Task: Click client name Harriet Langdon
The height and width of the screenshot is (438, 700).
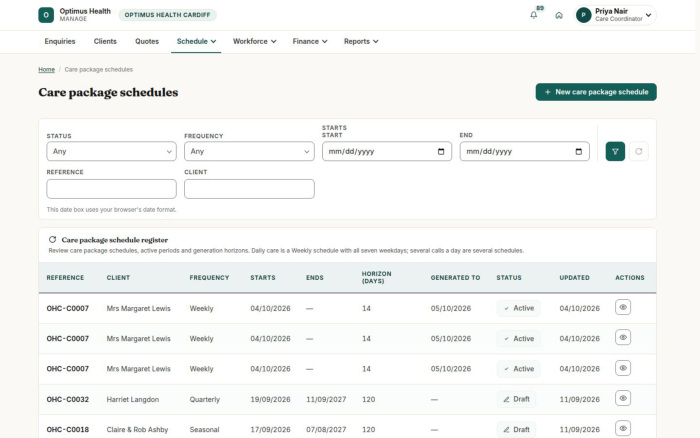Action: 133,400
